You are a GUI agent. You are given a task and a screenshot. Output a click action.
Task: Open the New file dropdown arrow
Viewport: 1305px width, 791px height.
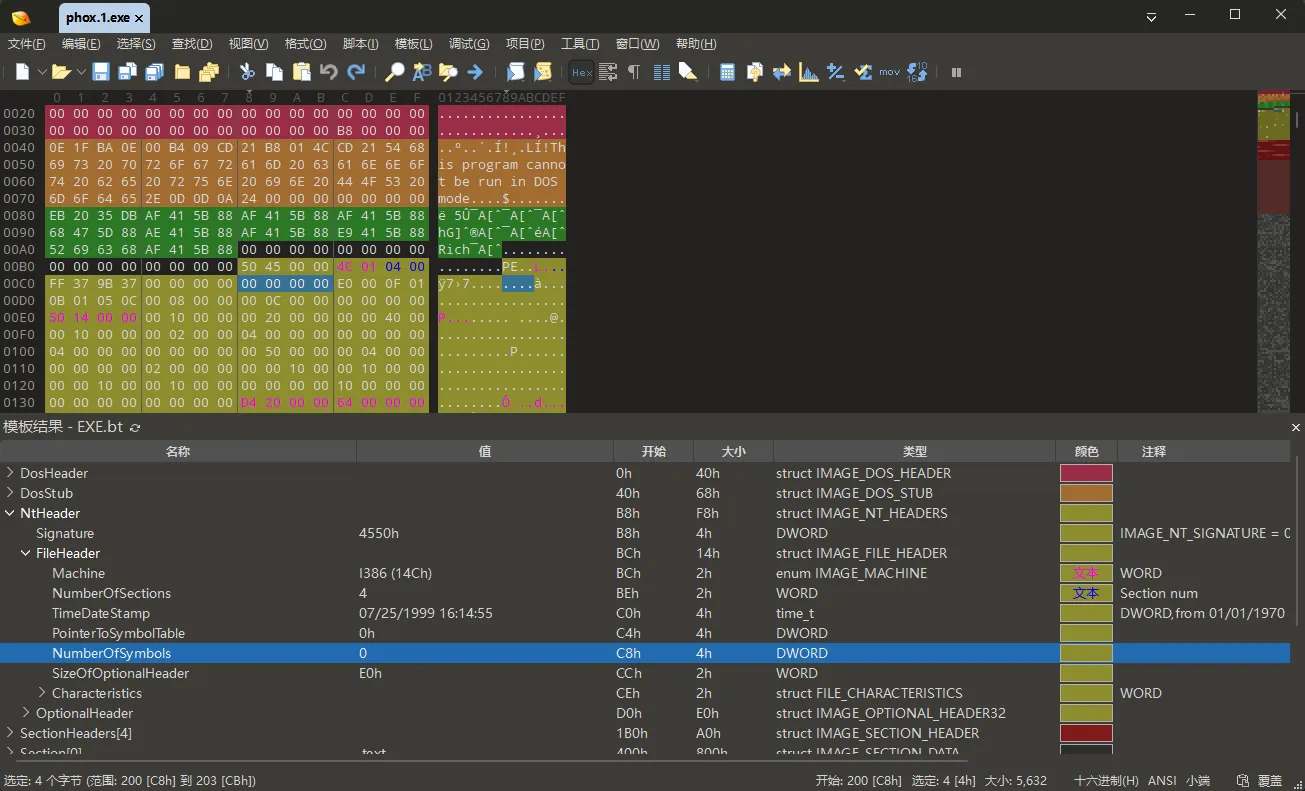pyautogui.click(x=42, y=72)
